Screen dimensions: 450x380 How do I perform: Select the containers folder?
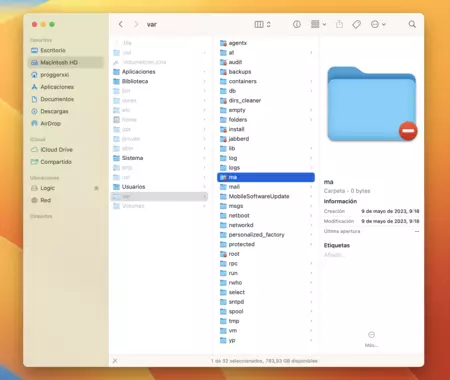point(266,81)
